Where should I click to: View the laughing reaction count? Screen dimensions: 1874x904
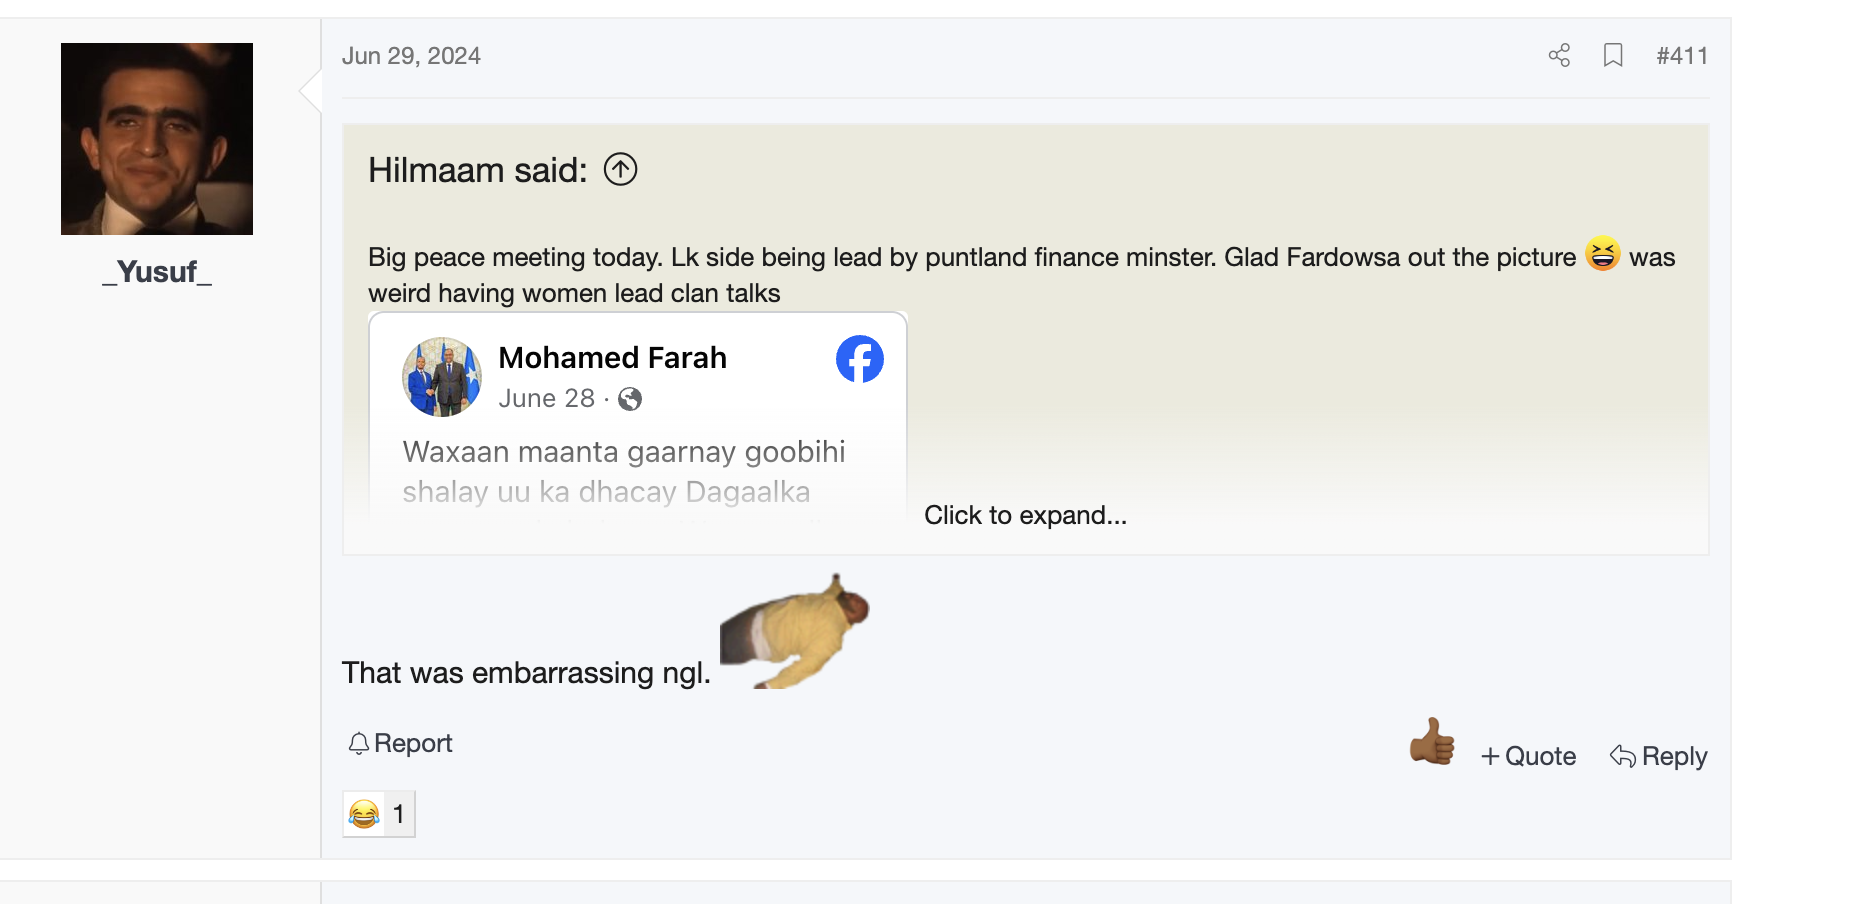pyautogui.click(x=379, y=814)
